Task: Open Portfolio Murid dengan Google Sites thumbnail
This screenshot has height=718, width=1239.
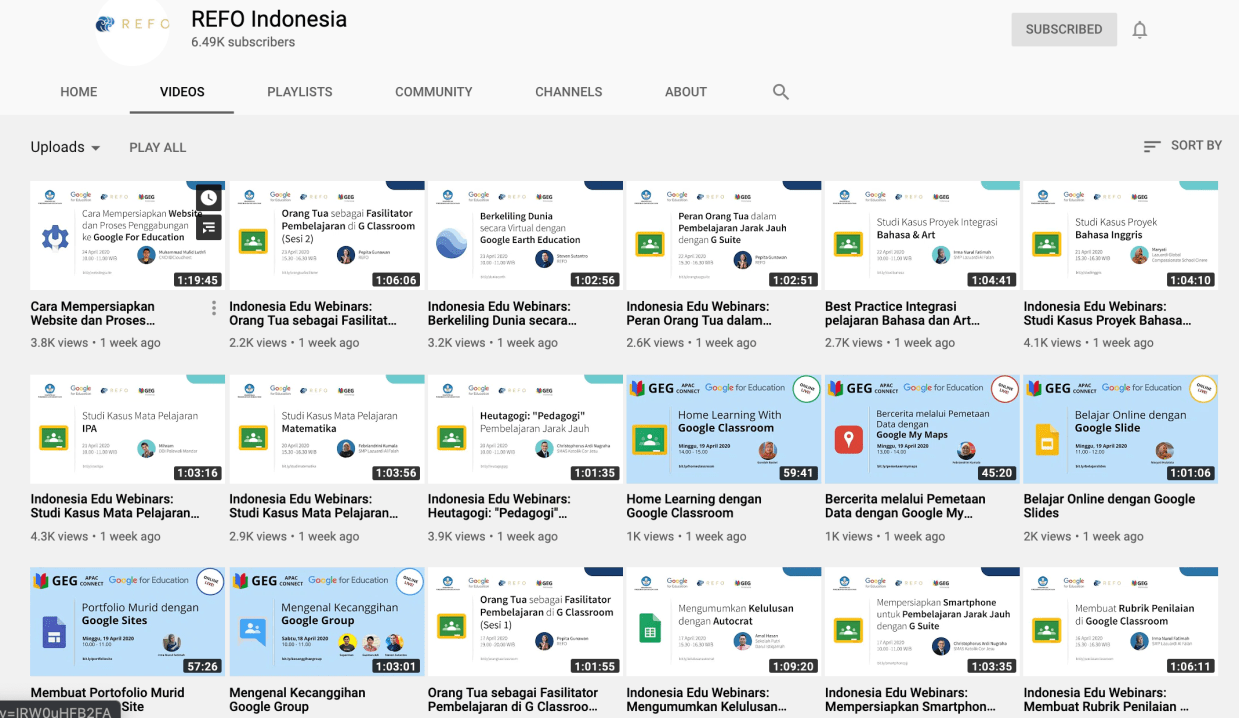Action: (128, 622)
